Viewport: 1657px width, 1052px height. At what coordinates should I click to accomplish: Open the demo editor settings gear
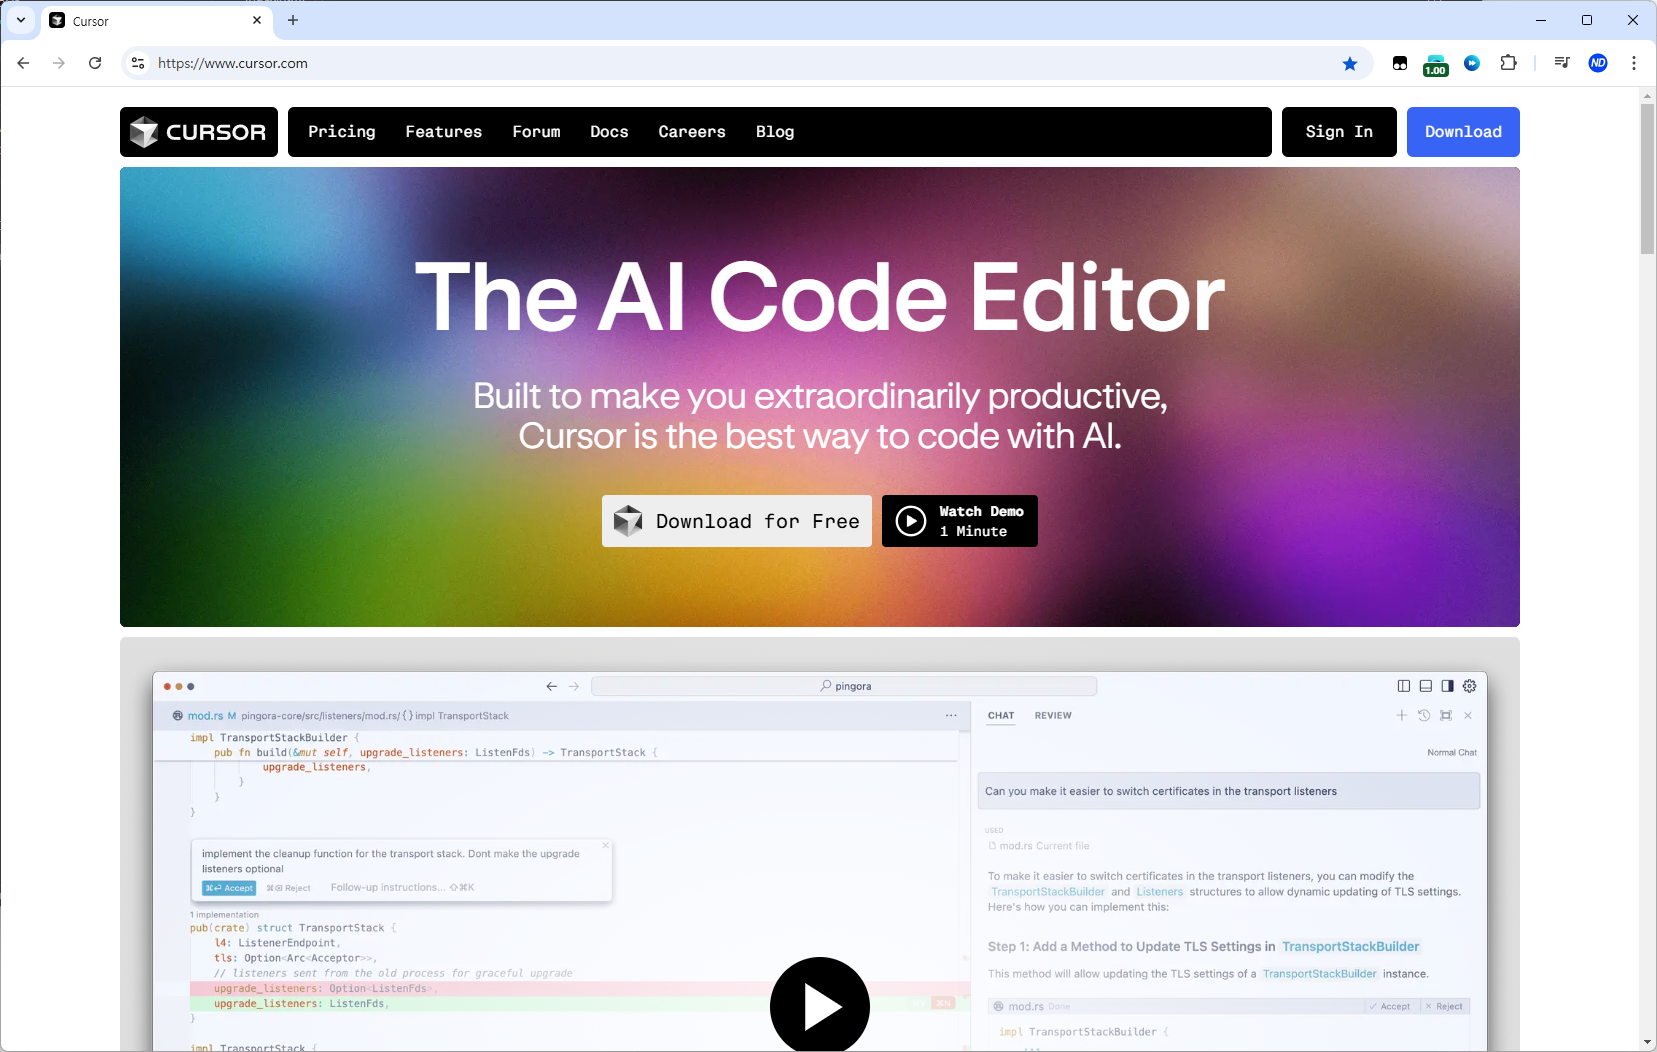[x=1469, y=686]
